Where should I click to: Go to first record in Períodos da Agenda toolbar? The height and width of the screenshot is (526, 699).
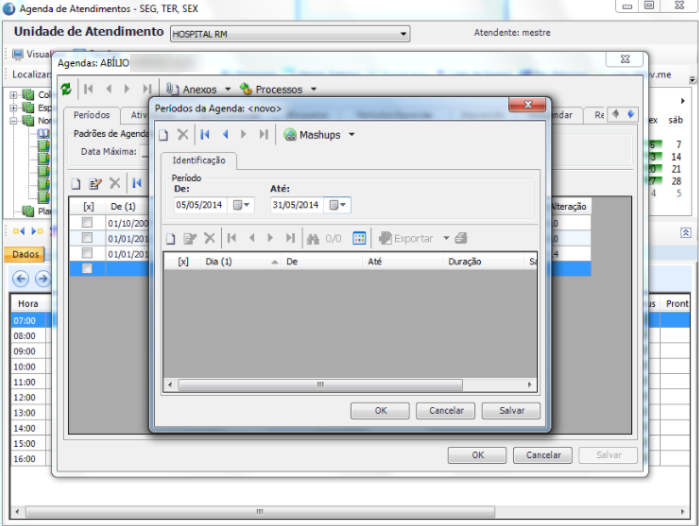tap(205, 134)
